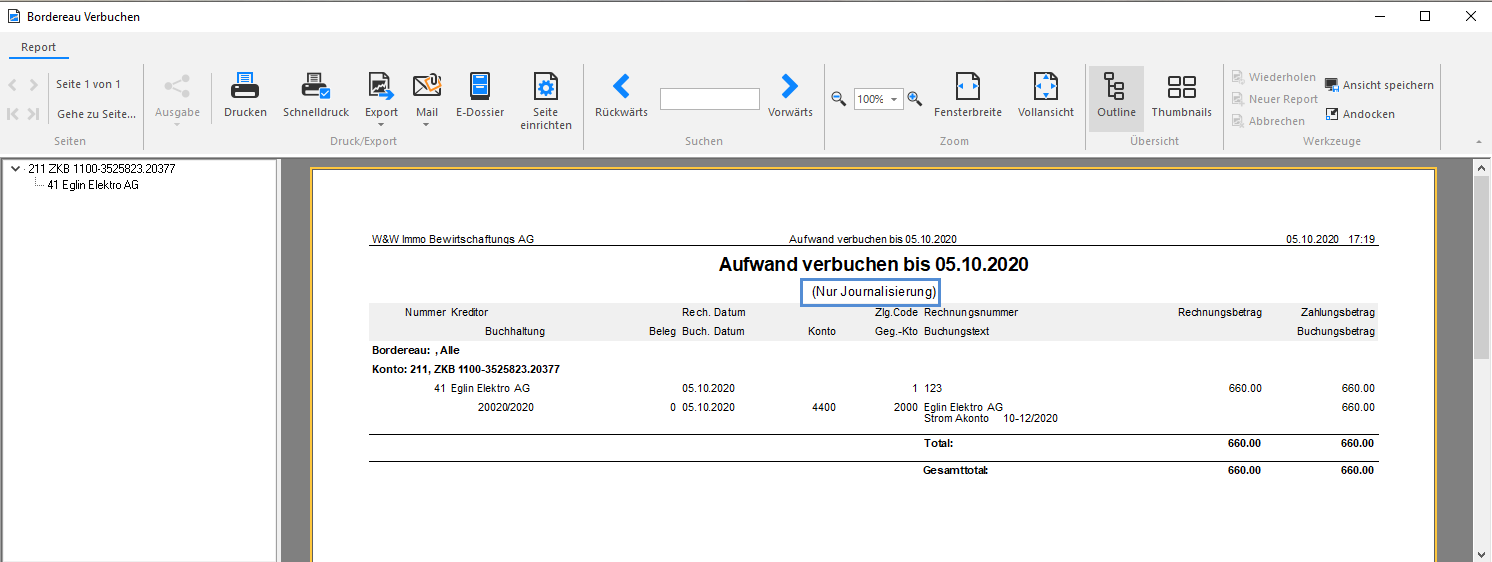
Task: Click account number 4400 in report
Action: coord(824,407)
